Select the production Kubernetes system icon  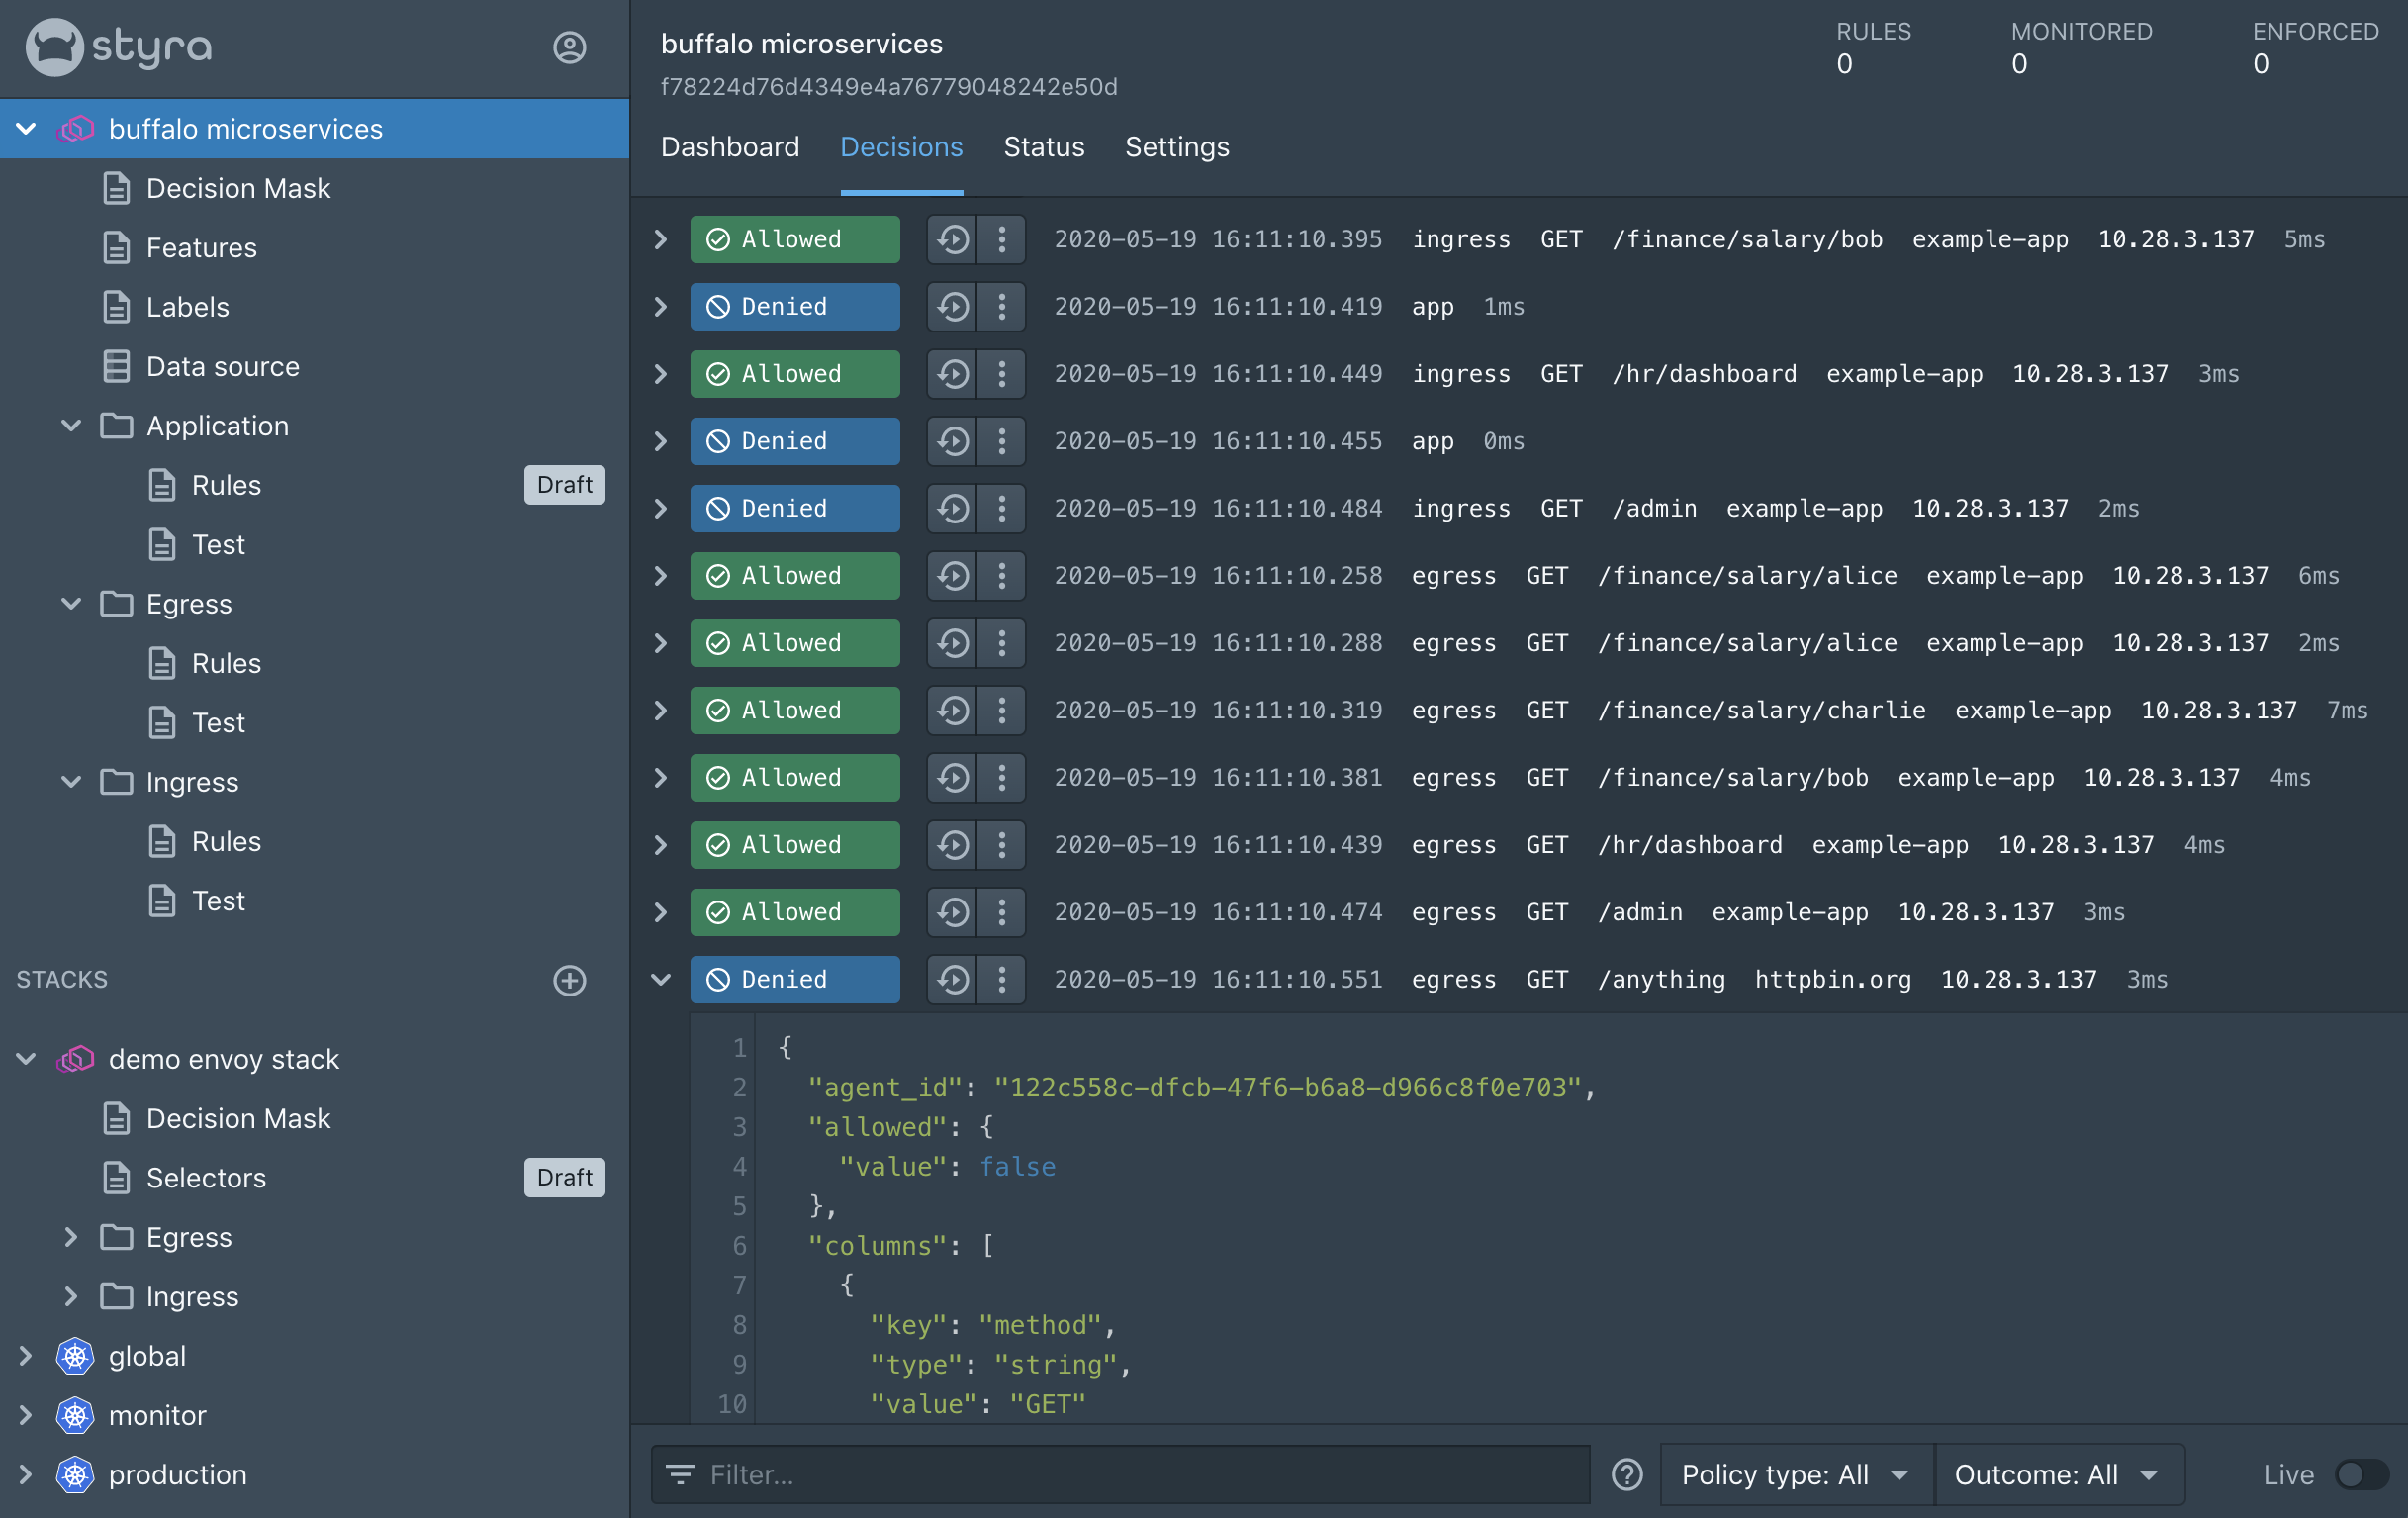[75, 1474]
